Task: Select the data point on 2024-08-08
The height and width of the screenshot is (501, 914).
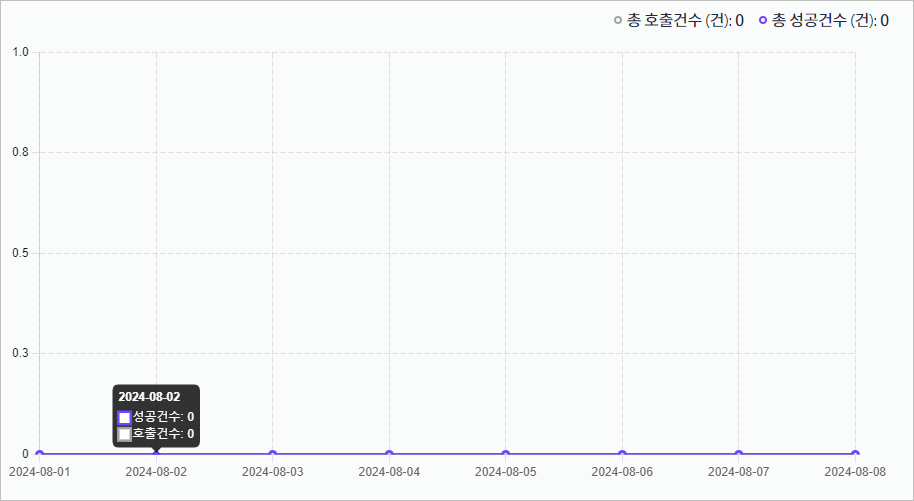Action: point(856,454)
